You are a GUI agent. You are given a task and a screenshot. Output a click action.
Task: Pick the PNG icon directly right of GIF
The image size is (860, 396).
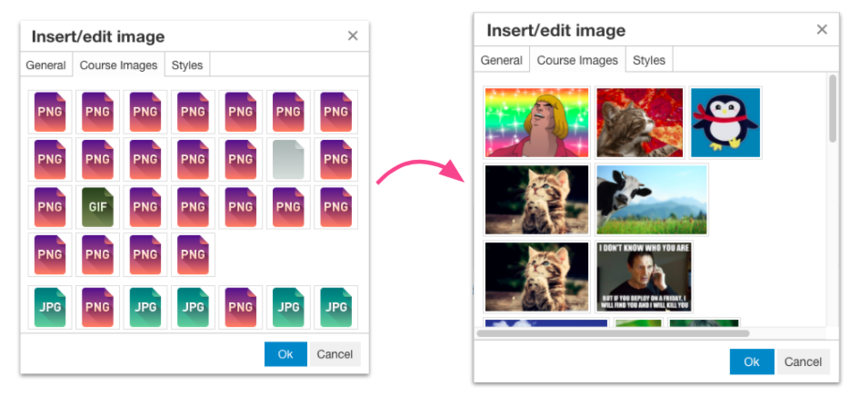[145, 207]
